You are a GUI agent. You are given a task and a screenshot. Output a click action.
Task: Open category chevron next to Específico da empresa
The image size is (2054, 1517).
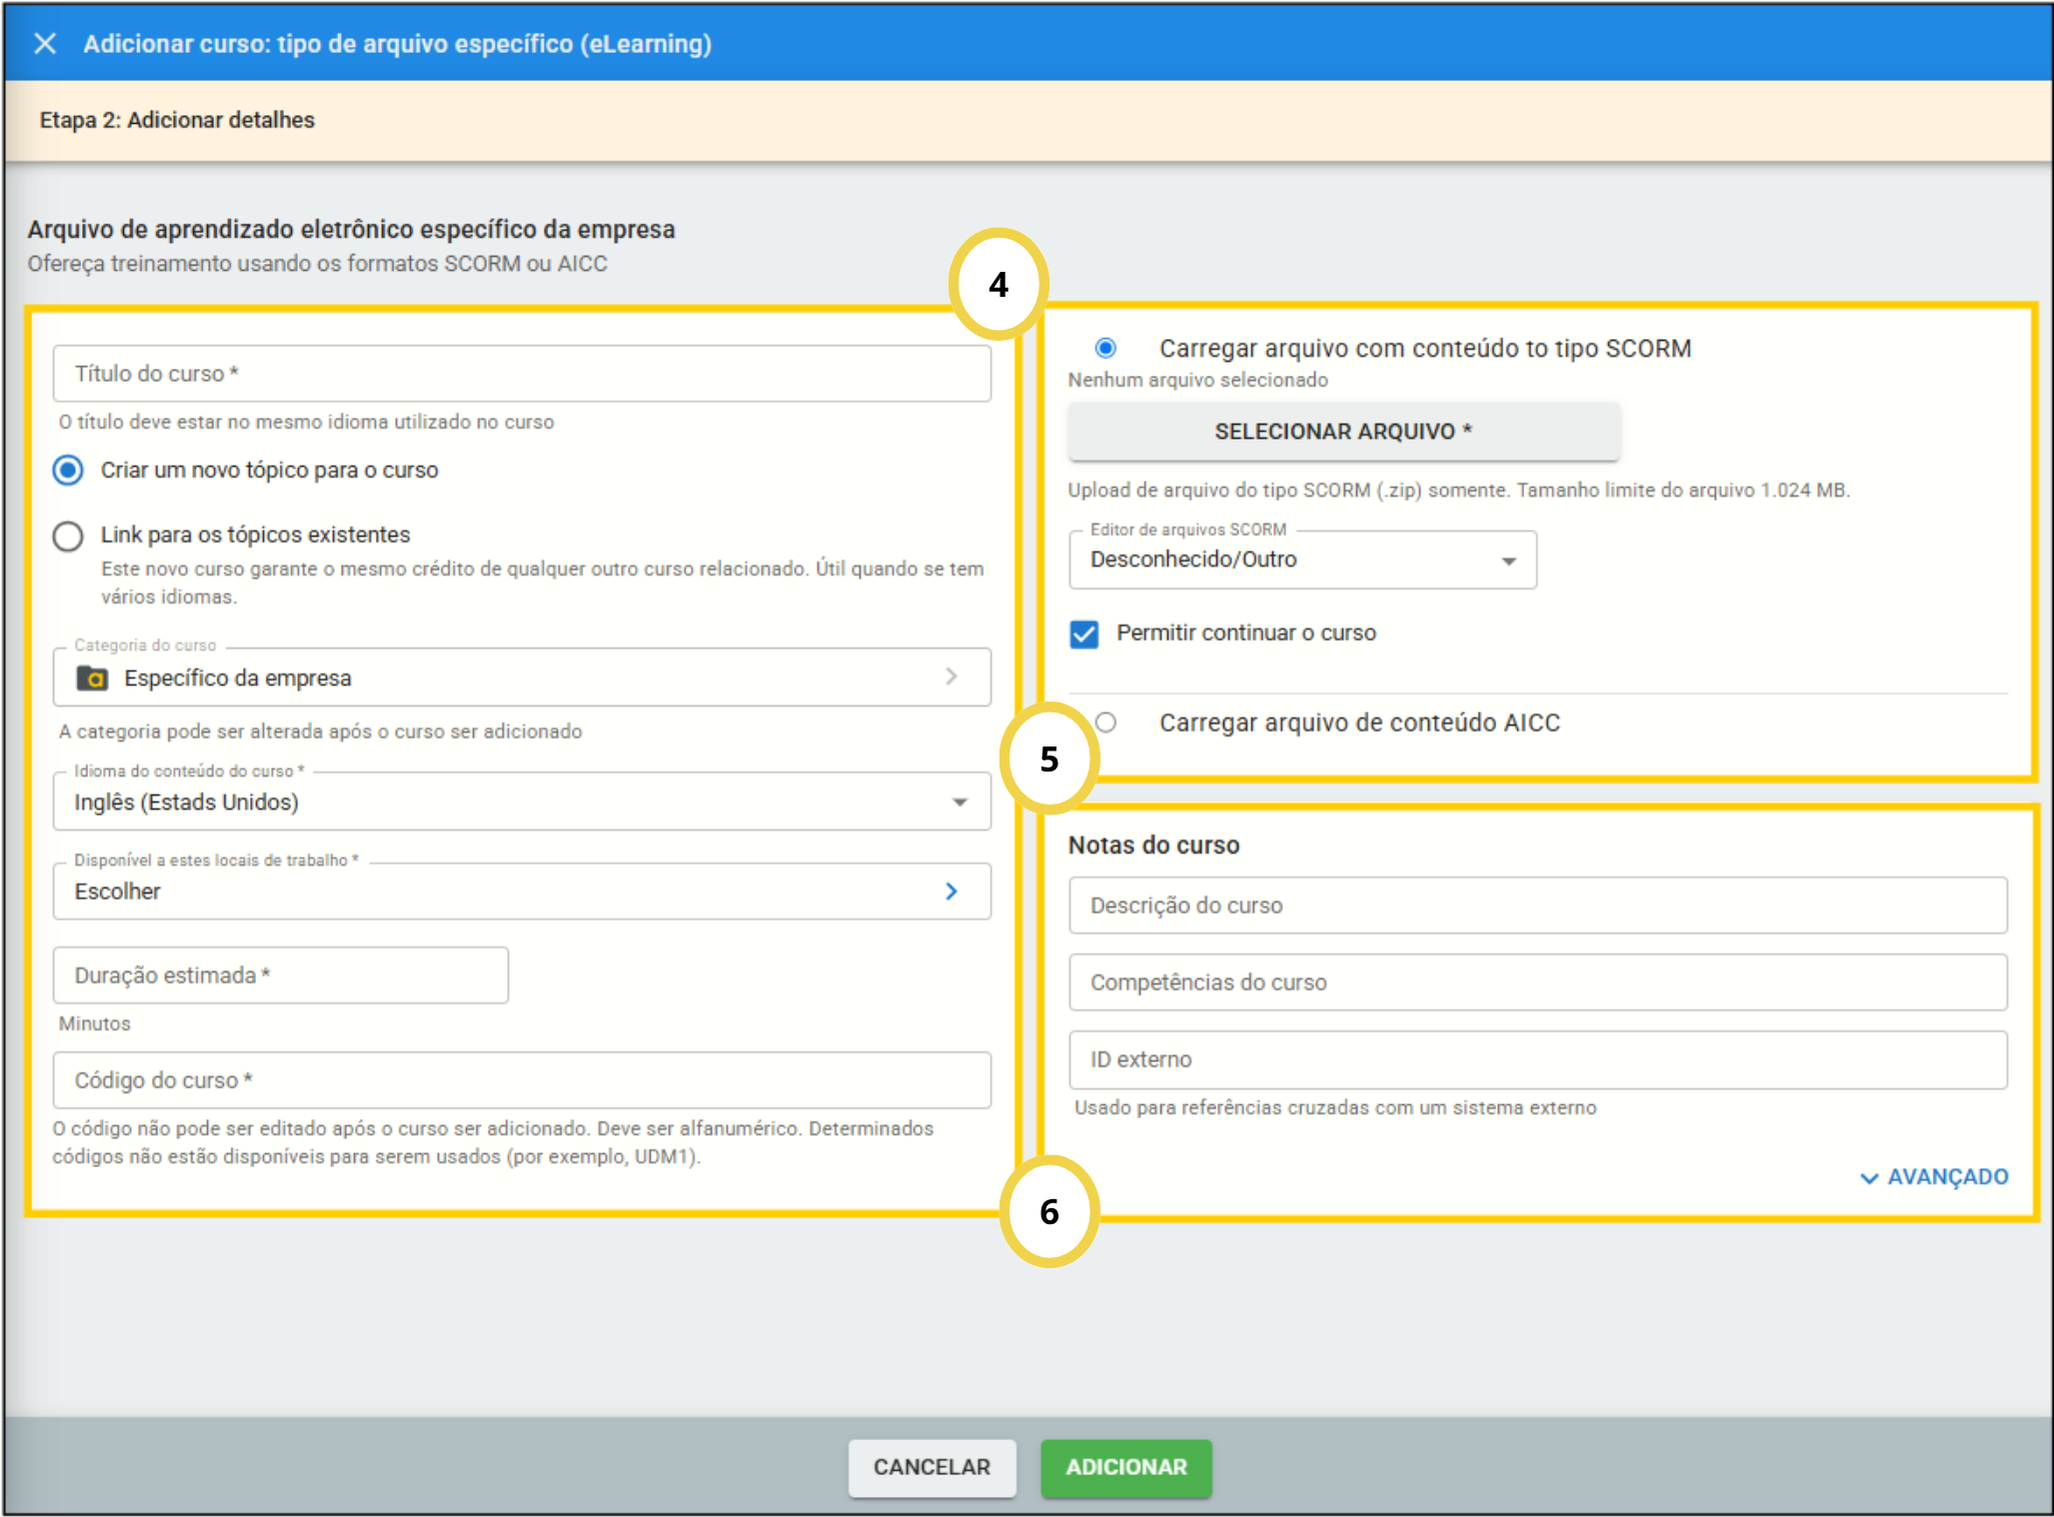click(x=951, y=677)
